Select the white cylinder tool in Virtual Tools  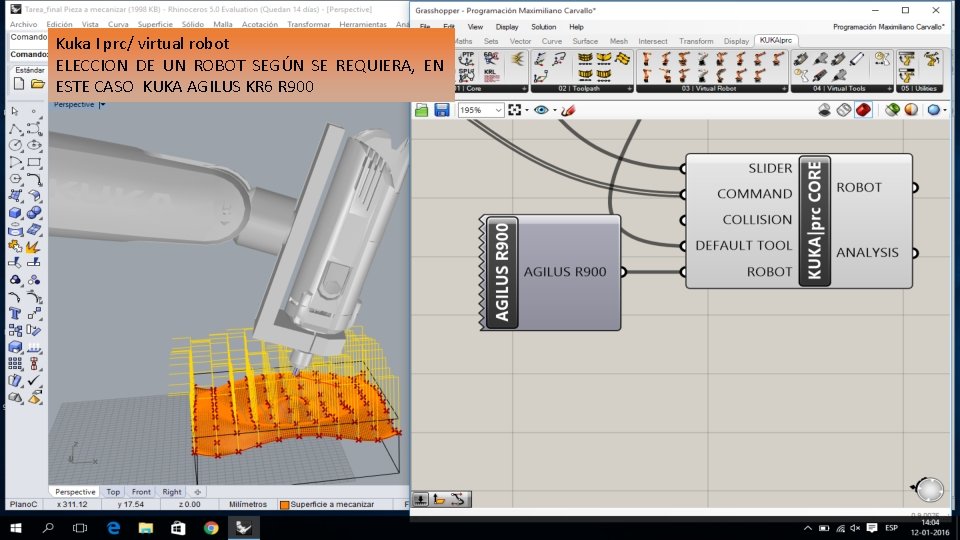857,59
